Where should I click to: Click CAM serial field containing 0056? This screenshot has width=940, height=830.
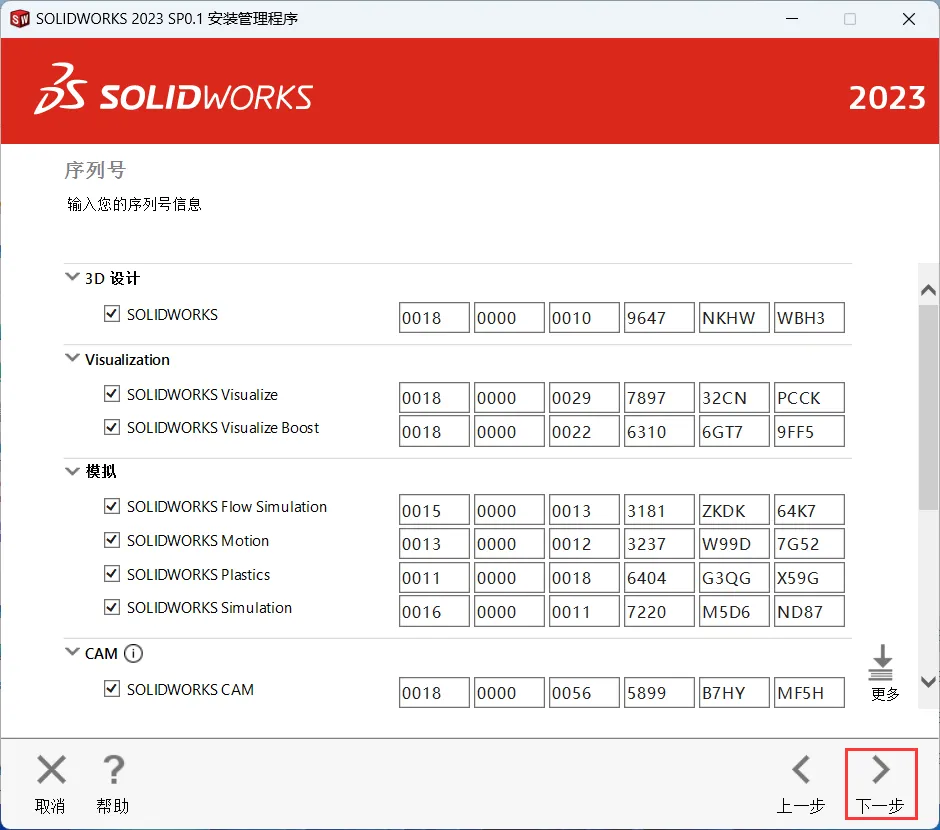[584, 692]
